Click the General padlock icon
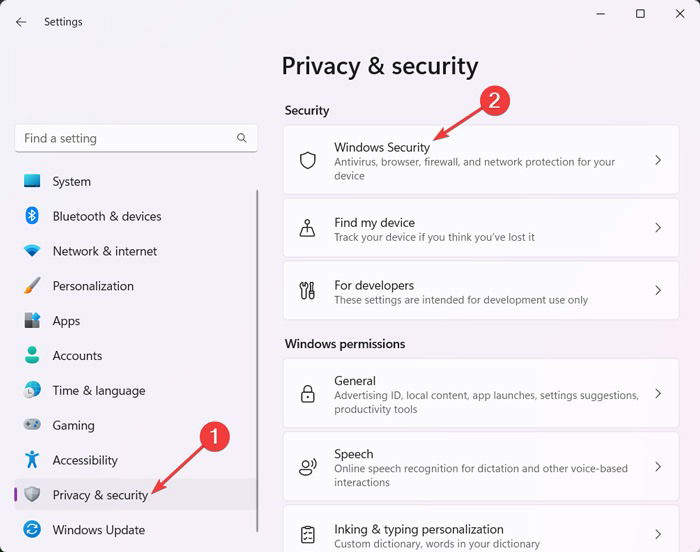Image resolution: width=700 pixels, height=552 pixels. pyautogui.click(x=308, y=394)
